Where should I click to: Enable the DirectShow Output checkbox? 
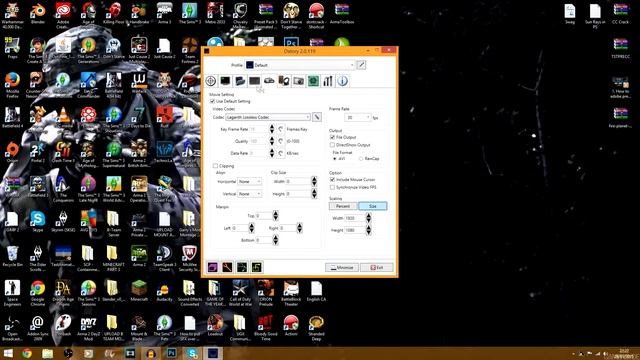pos(332,145)
